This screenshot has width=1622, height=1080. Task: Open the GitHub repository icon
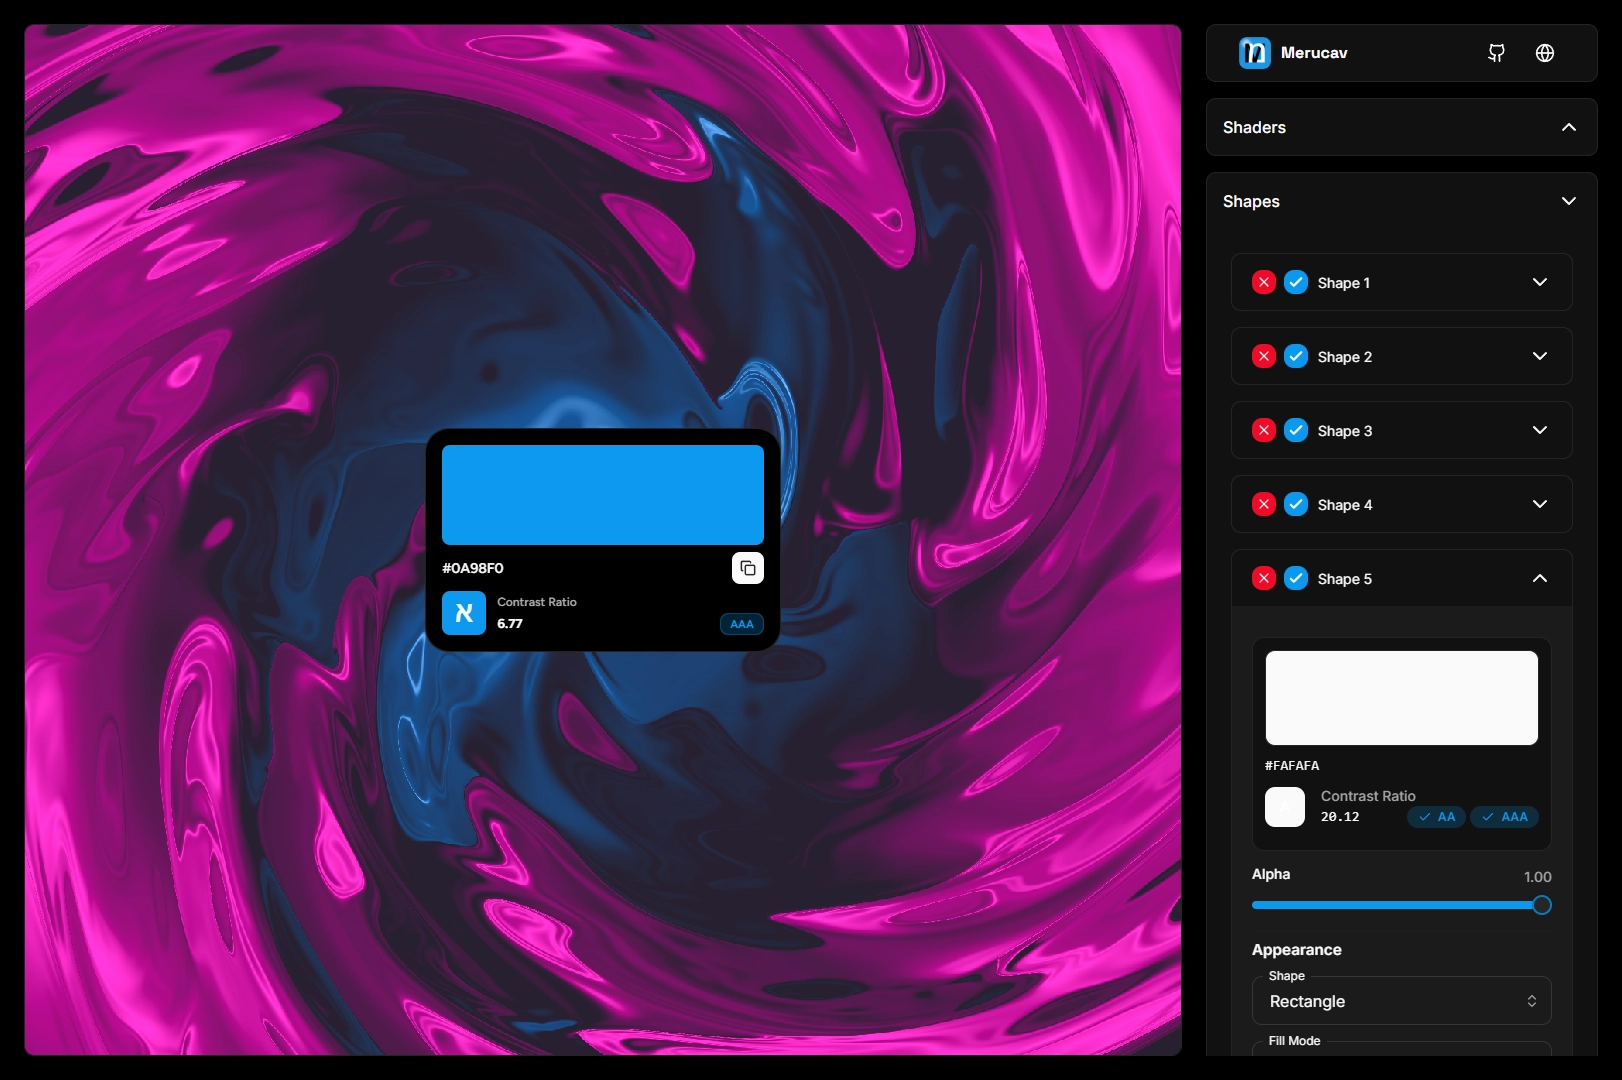pos(1496,52)
